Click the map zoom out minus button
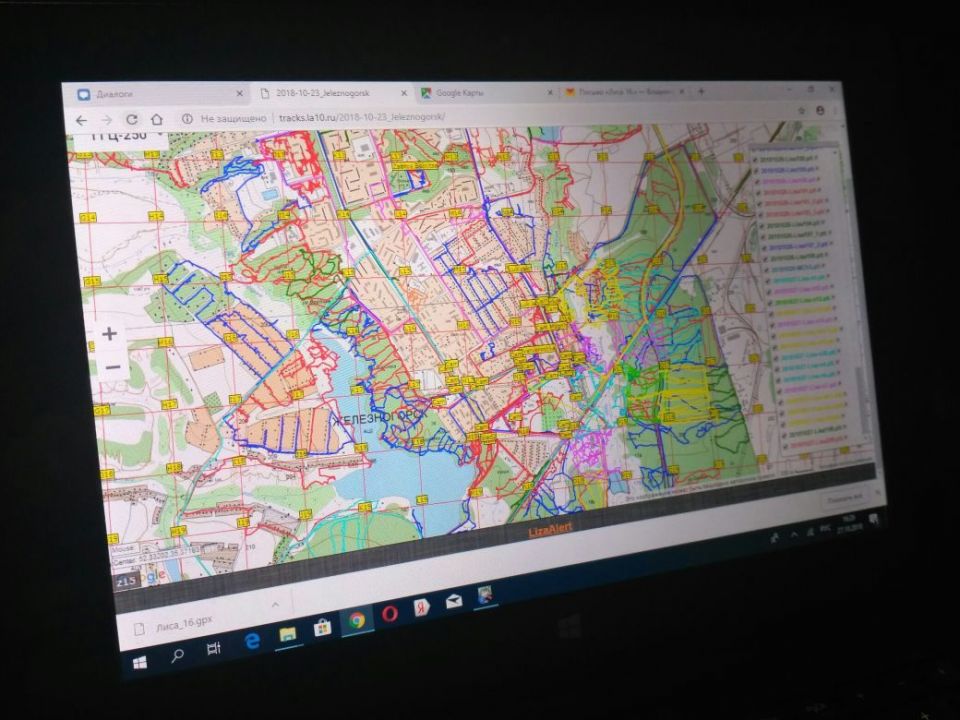960x720 pixels. tap(112, 367)
